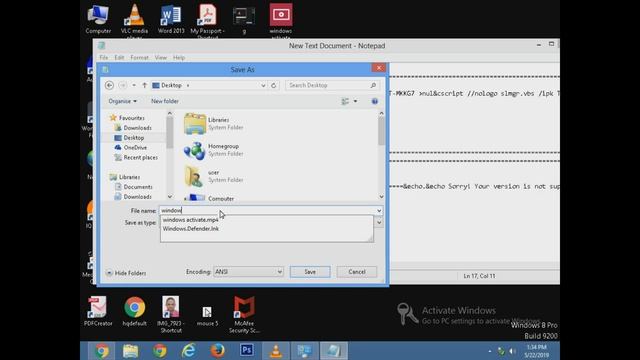The image size is (640, 360).
Task: Open Internet Explorer in taskbar
Action: click(189, 351)
